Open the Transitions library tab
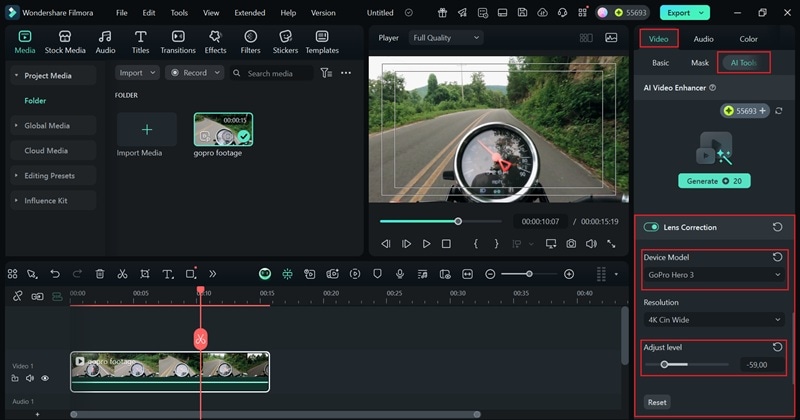Image resolution: width=800 pixels, height=420 pixels. click(x=178, y=42)
